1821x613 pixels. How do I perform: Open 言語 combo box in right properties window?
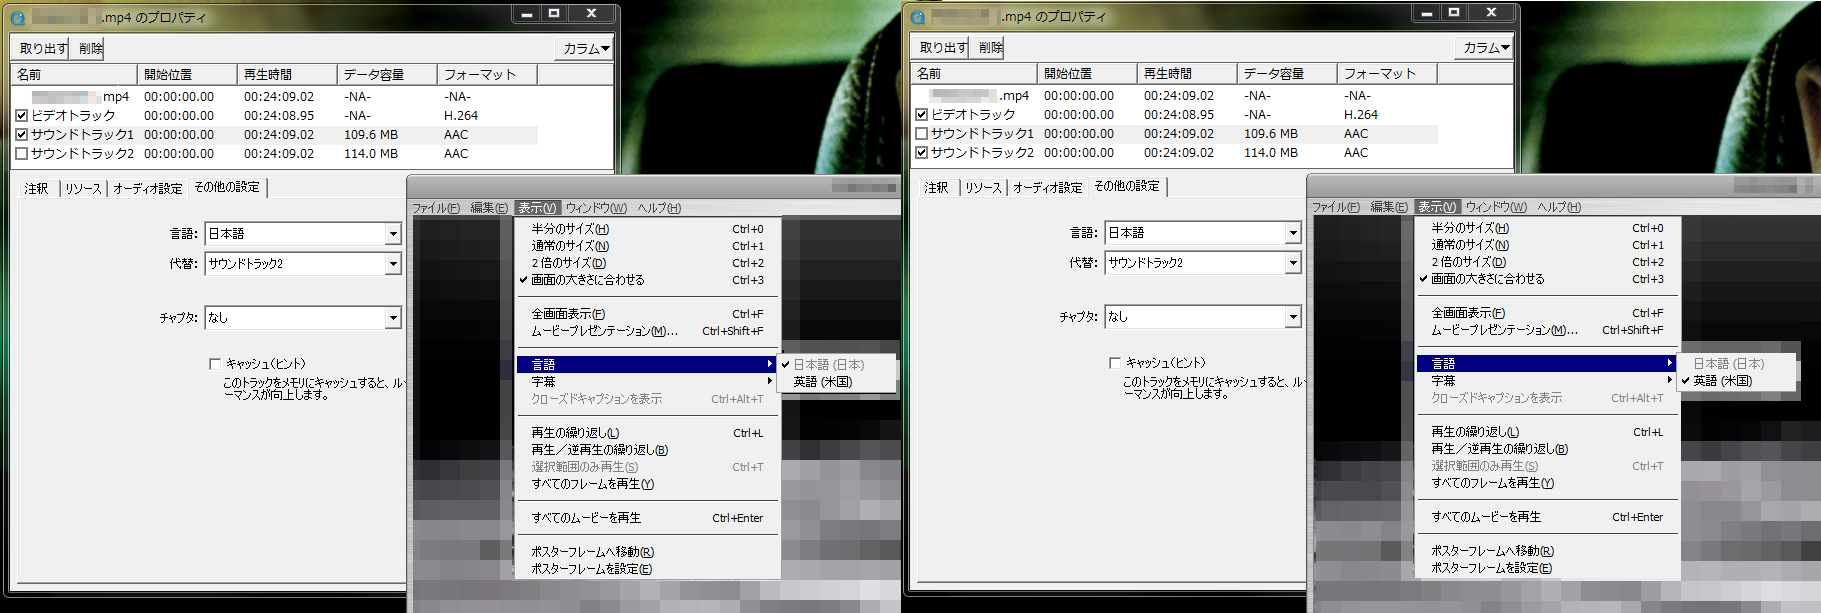point(1203,233)
